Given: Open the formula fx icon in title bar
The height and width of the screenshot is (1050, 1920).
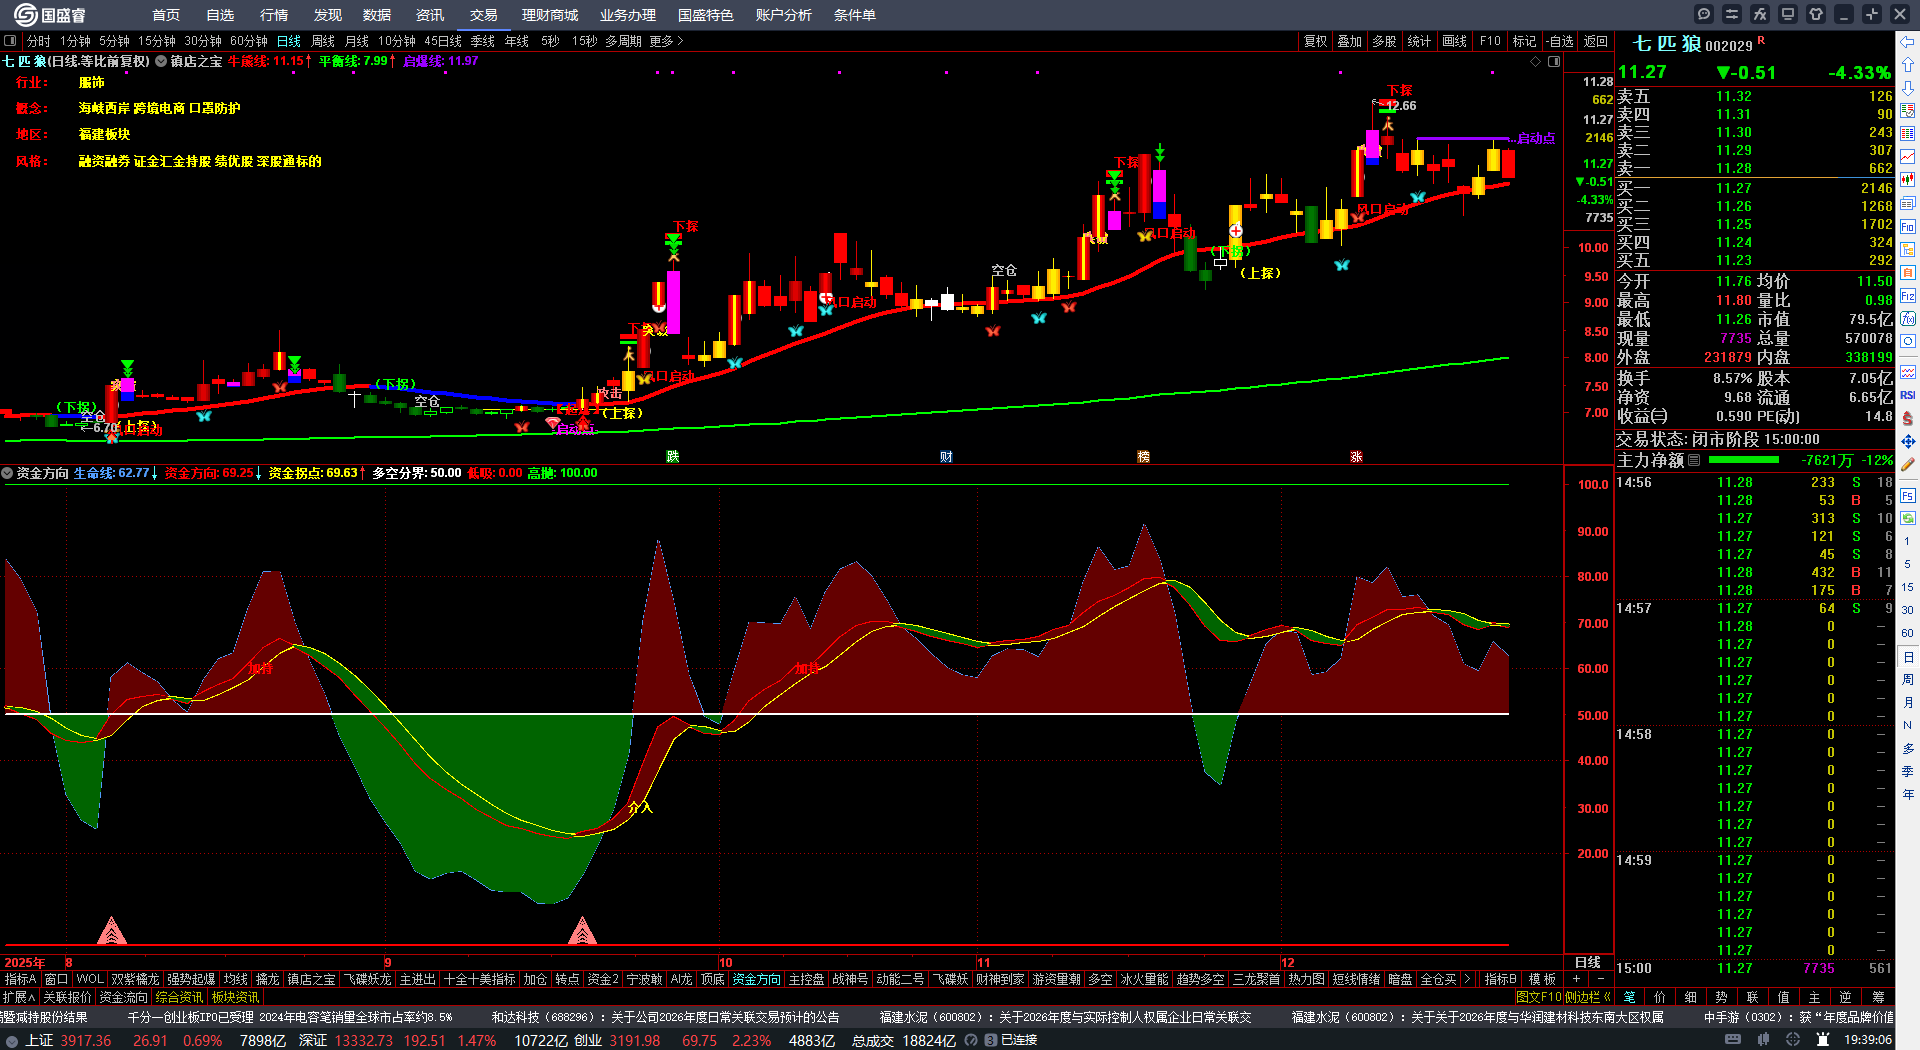Looking at the screenshot, I should [x=1760, y=14].
